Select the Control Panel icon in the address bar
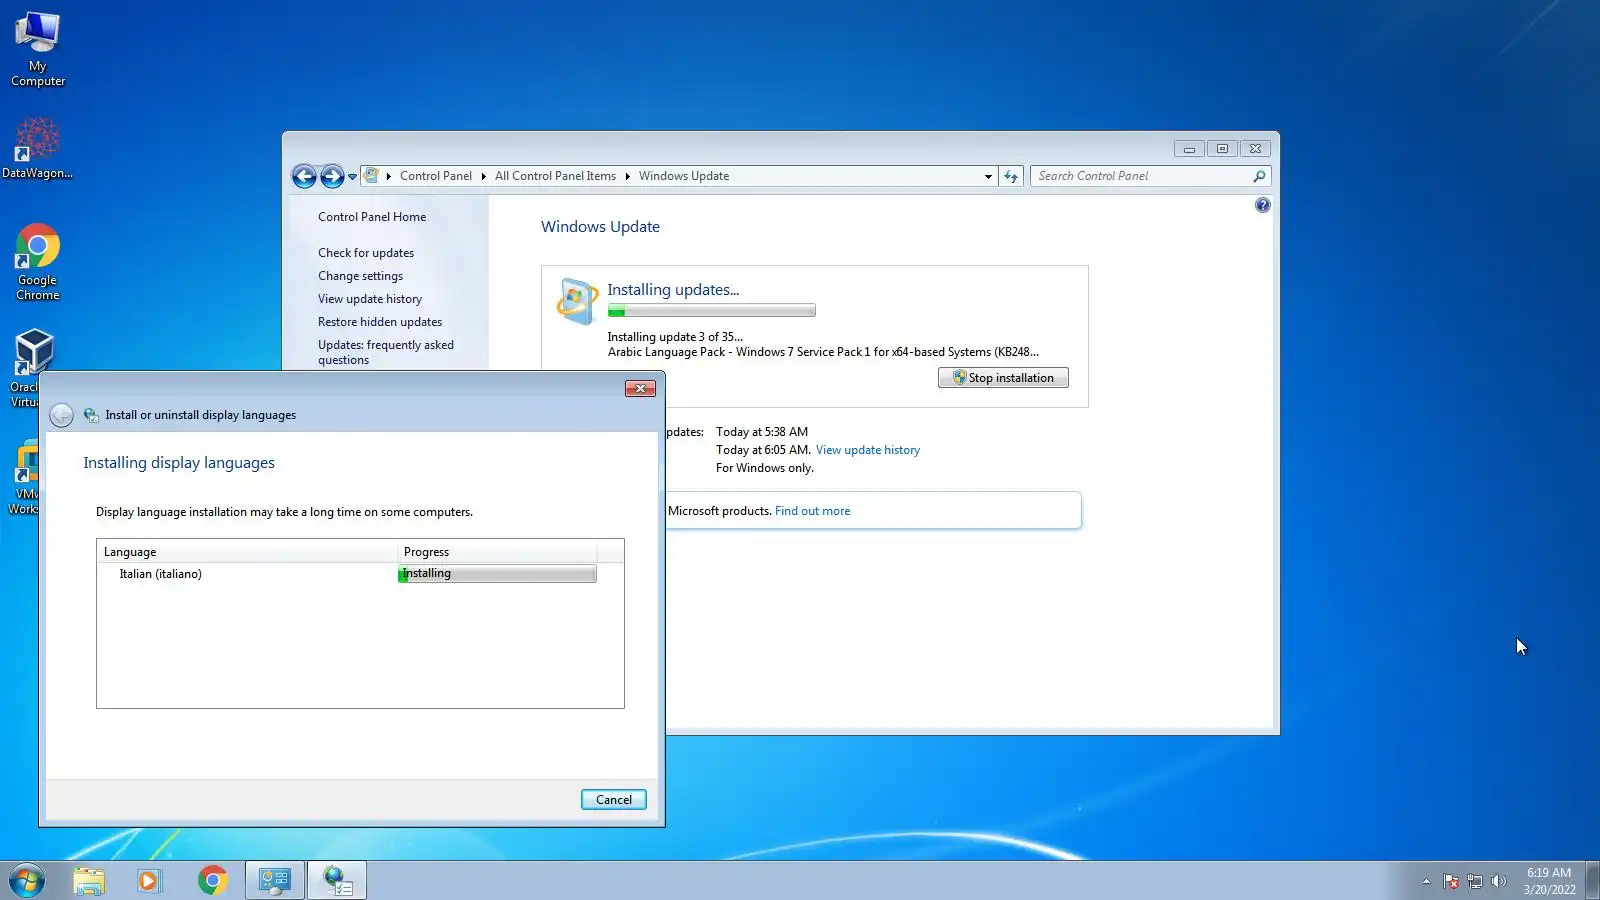Screen dimensions: 1600x900 [372, 176]
